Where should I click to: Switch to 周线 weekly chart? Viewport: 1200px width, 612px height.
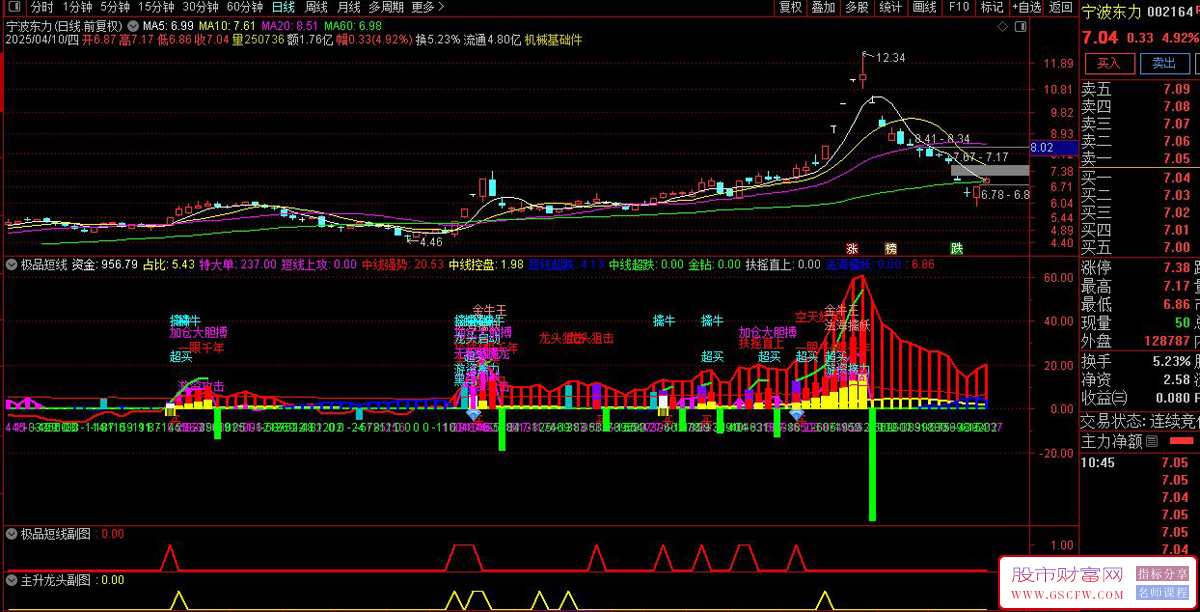(317, 7)
